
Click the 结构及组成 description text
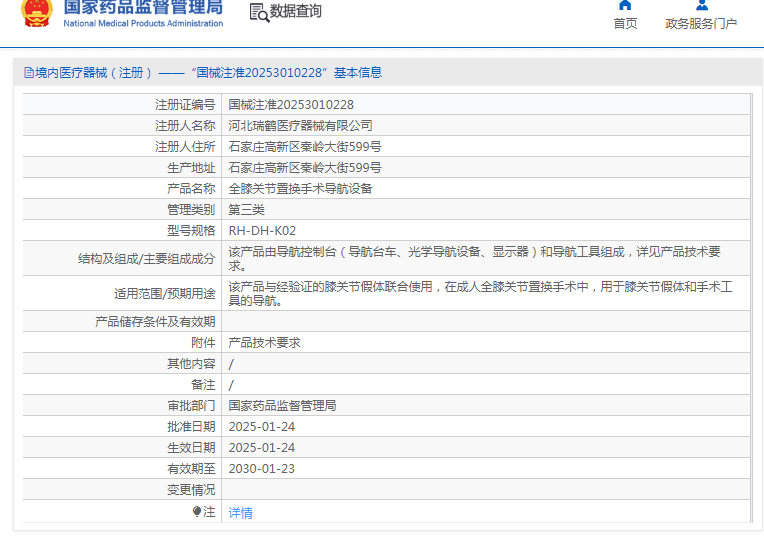click(x=475, y=258)
